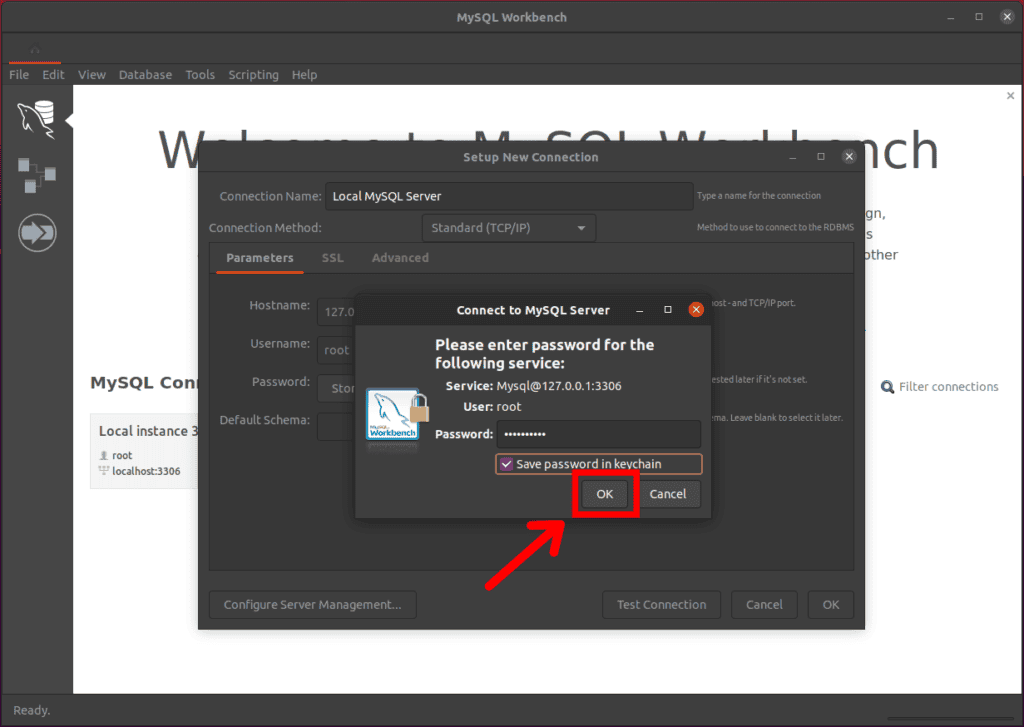This screenshot has width=1024, height=727.
Task: Click the Store password button in Setup window
Action: click(338, 388)
